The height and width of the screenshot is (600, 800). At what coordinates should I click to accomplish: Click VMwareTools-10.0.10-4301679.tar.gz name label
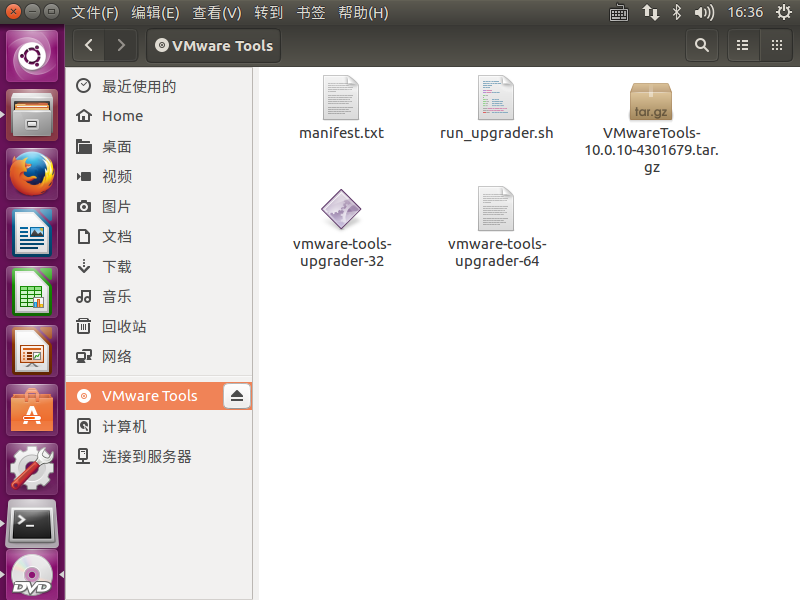(652, 150)
